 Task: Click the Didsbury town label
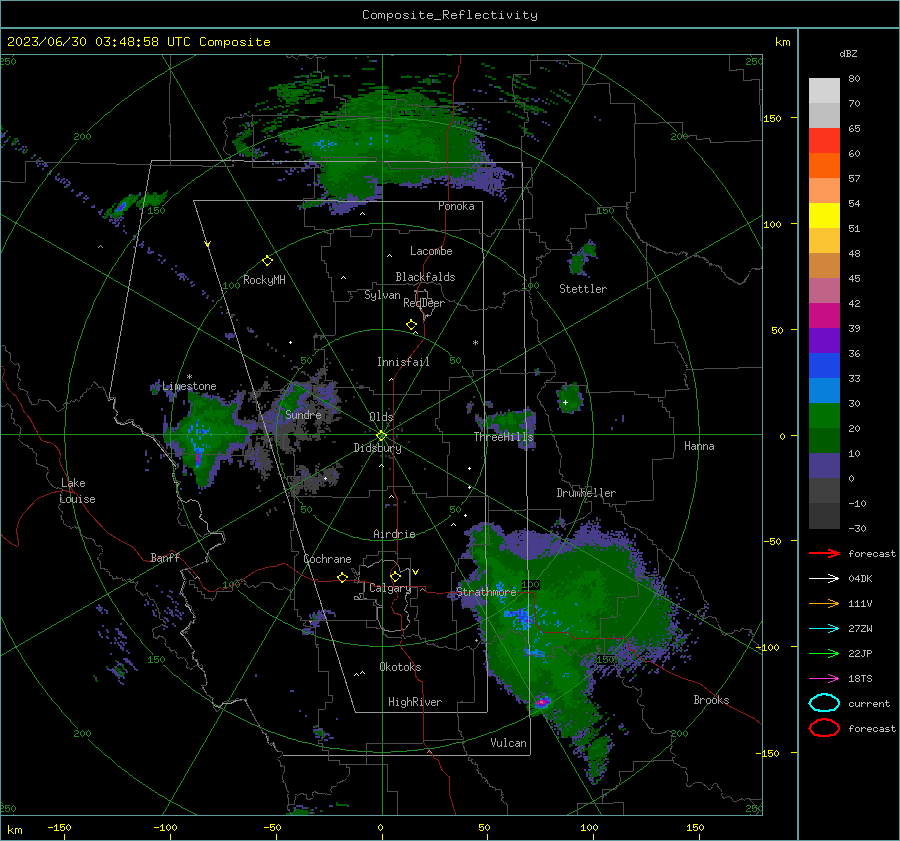(377, 448)
